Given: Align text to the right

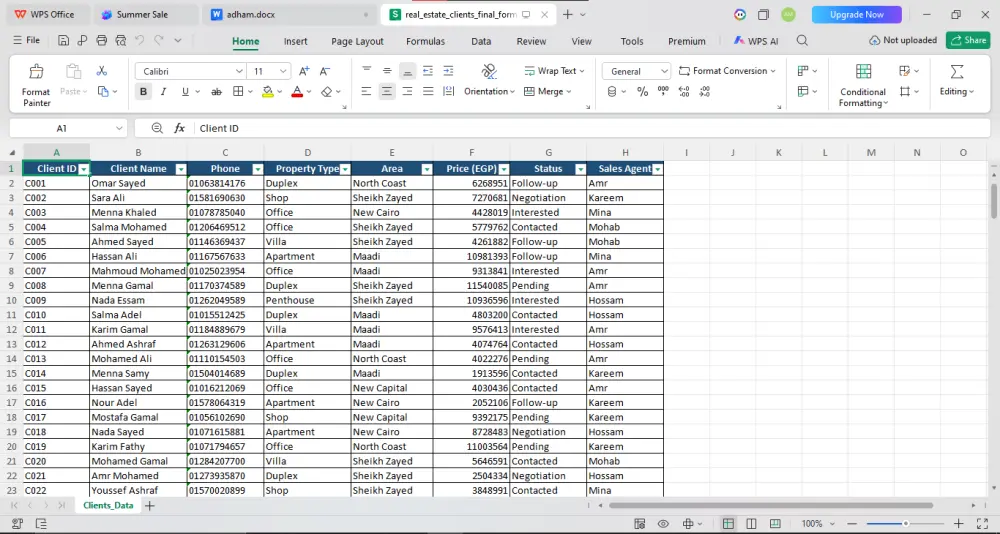Looking at the screenshot, I should (x=408, y=92).
